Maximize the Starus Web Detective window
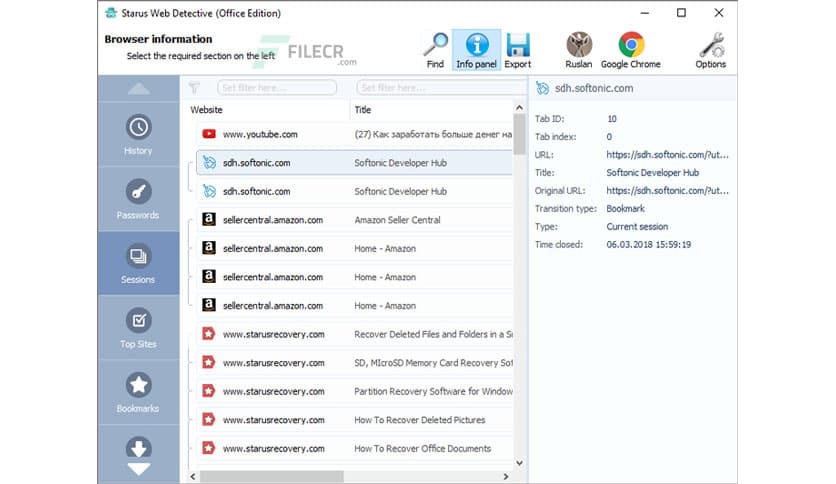The image size is (836, 484). pos(681,13)
